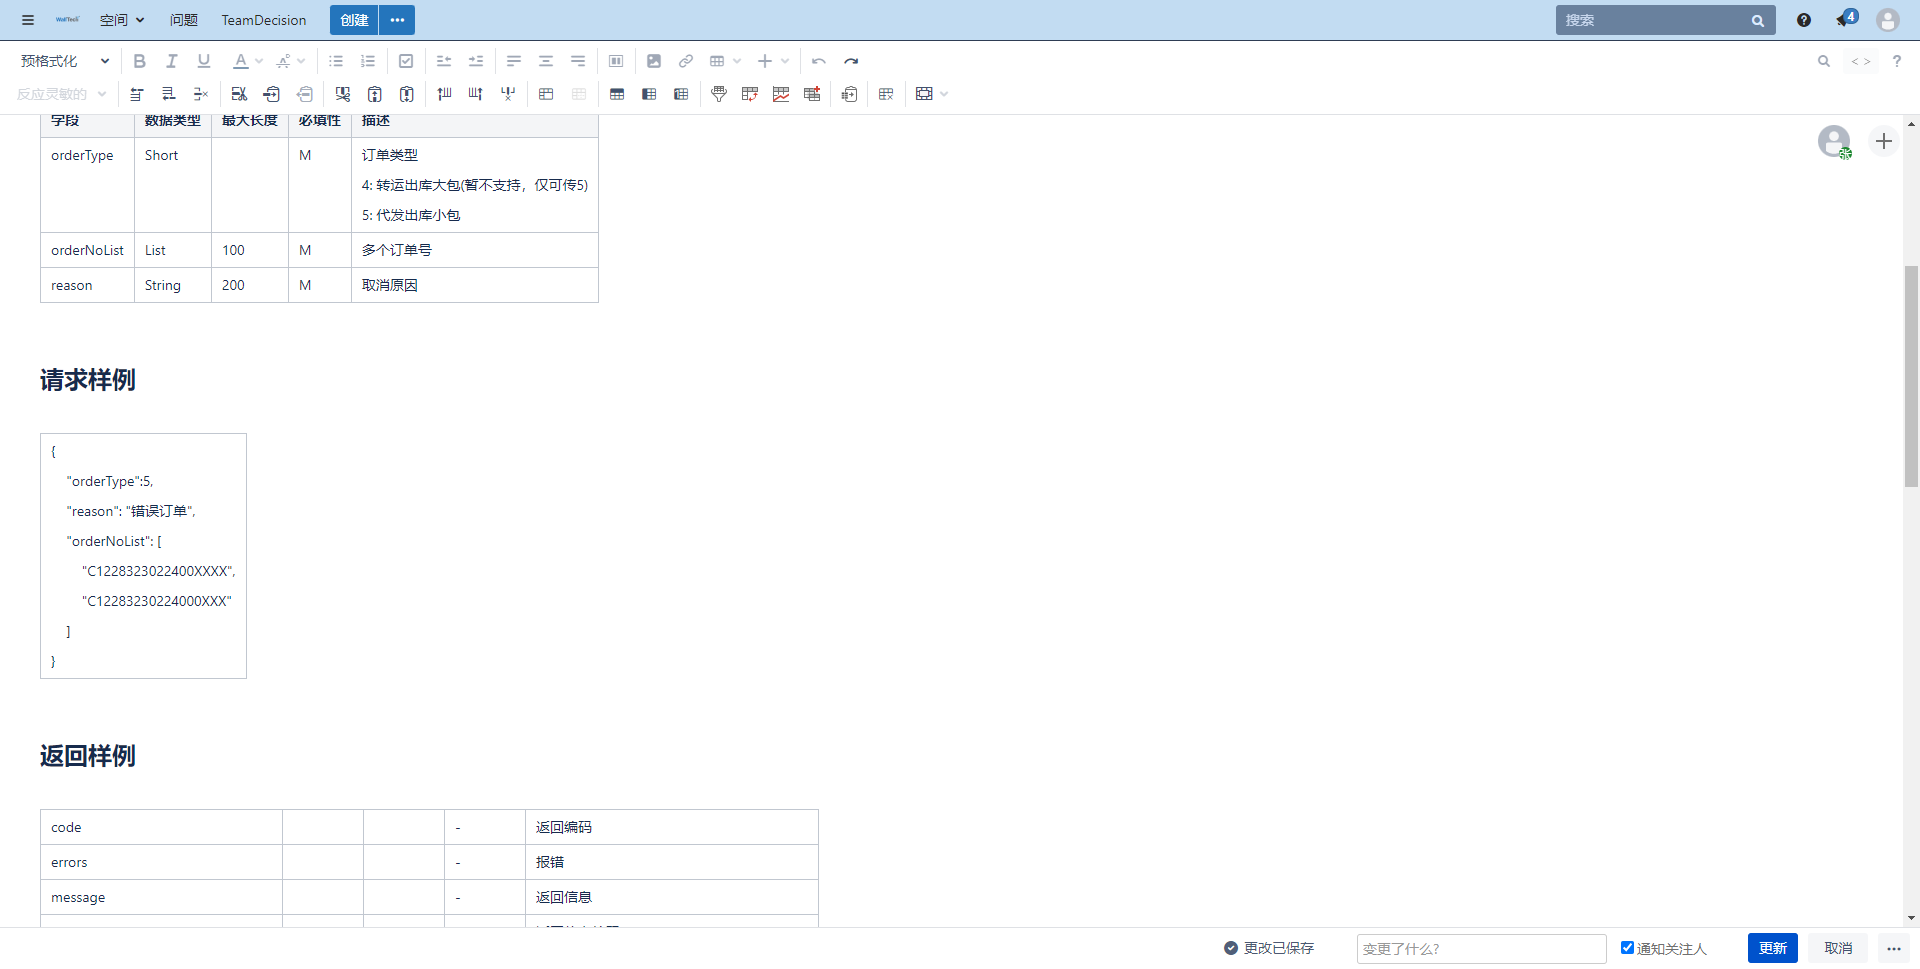Toggle bold formatting
Viewport: 1920px width, 969px height.
140,61
